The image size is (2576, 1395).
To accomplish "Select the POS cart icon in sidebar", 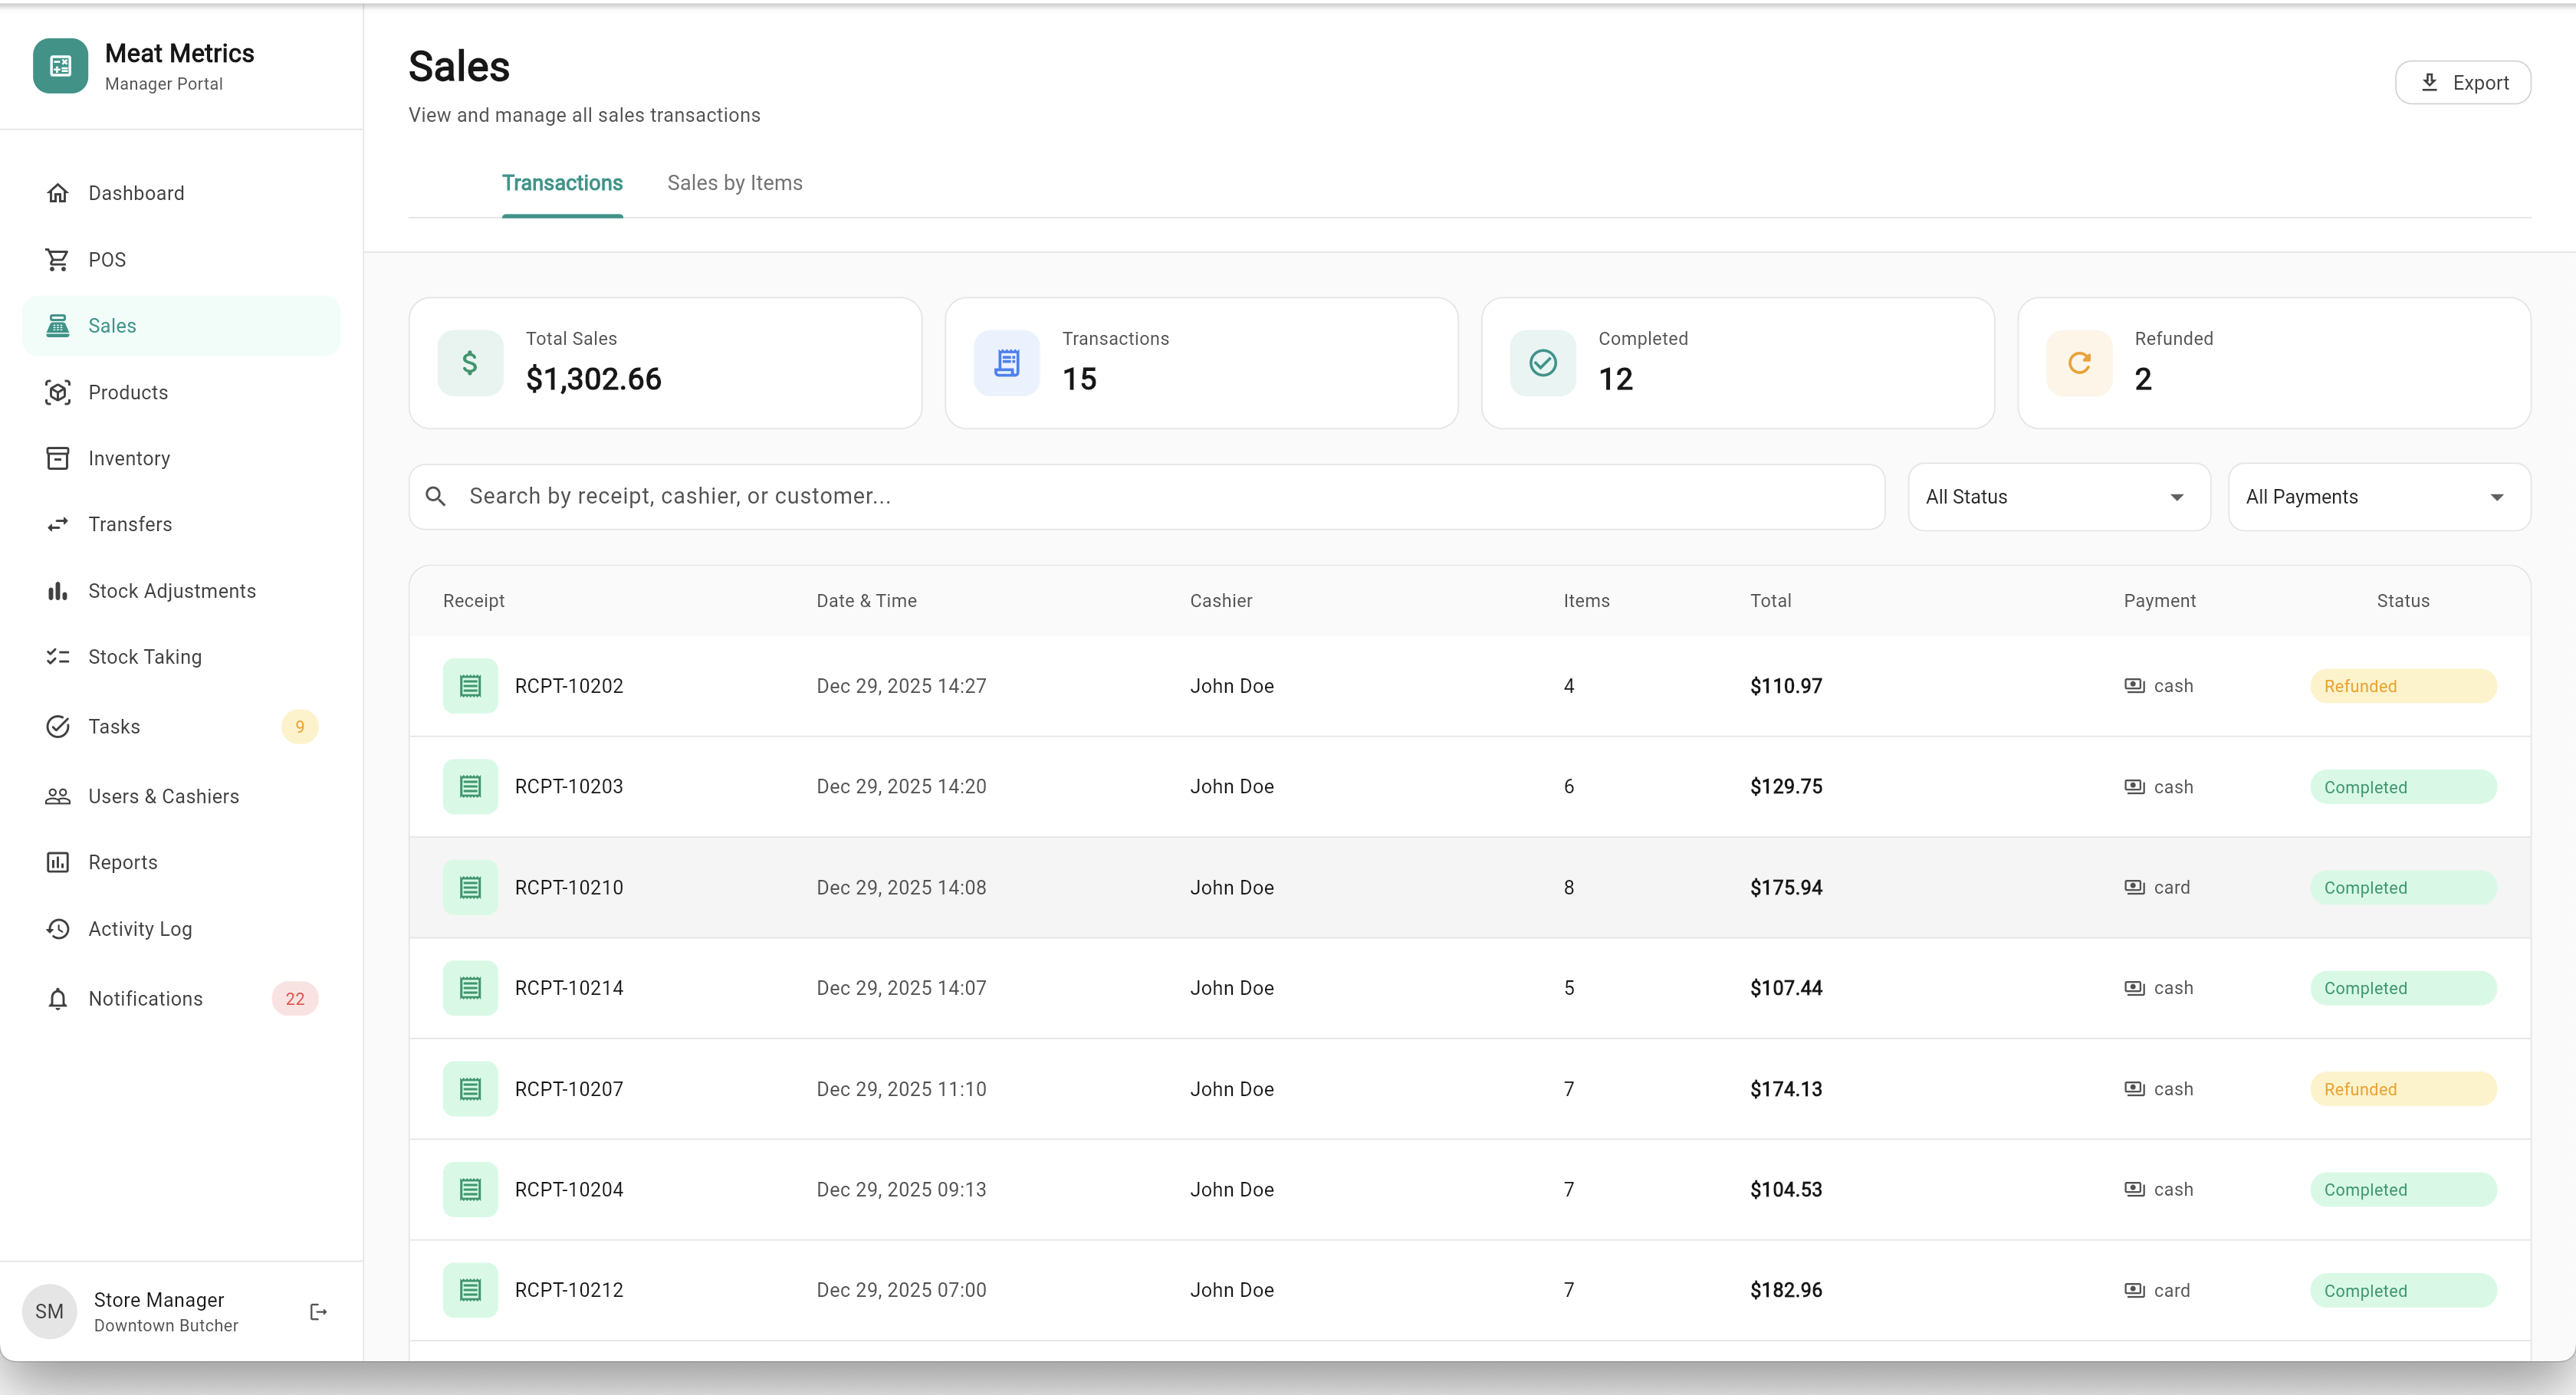I will pyautogui.click(x=57, y=259).
